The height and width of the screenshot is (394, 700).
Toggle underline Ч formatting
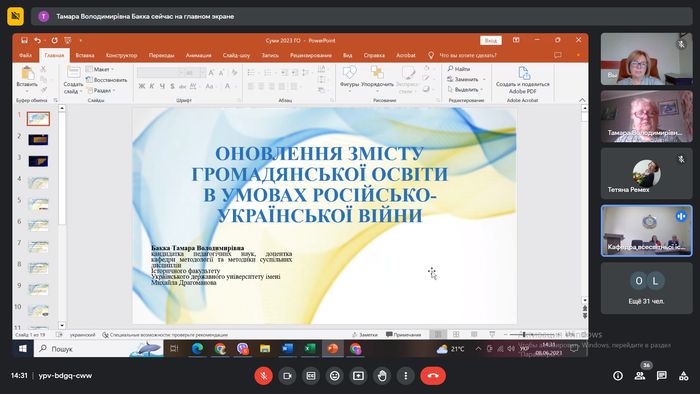[162, 86]
